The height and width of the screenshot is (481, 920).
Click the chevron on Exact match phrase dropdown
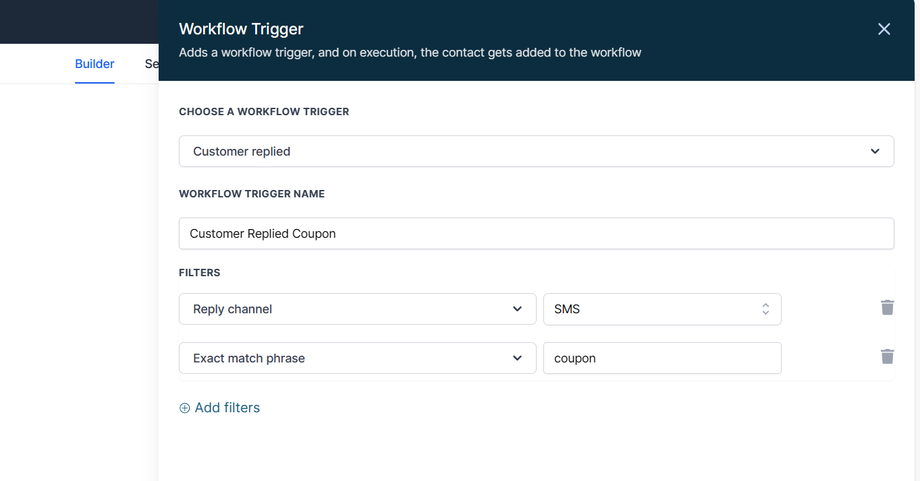(517, 358)
